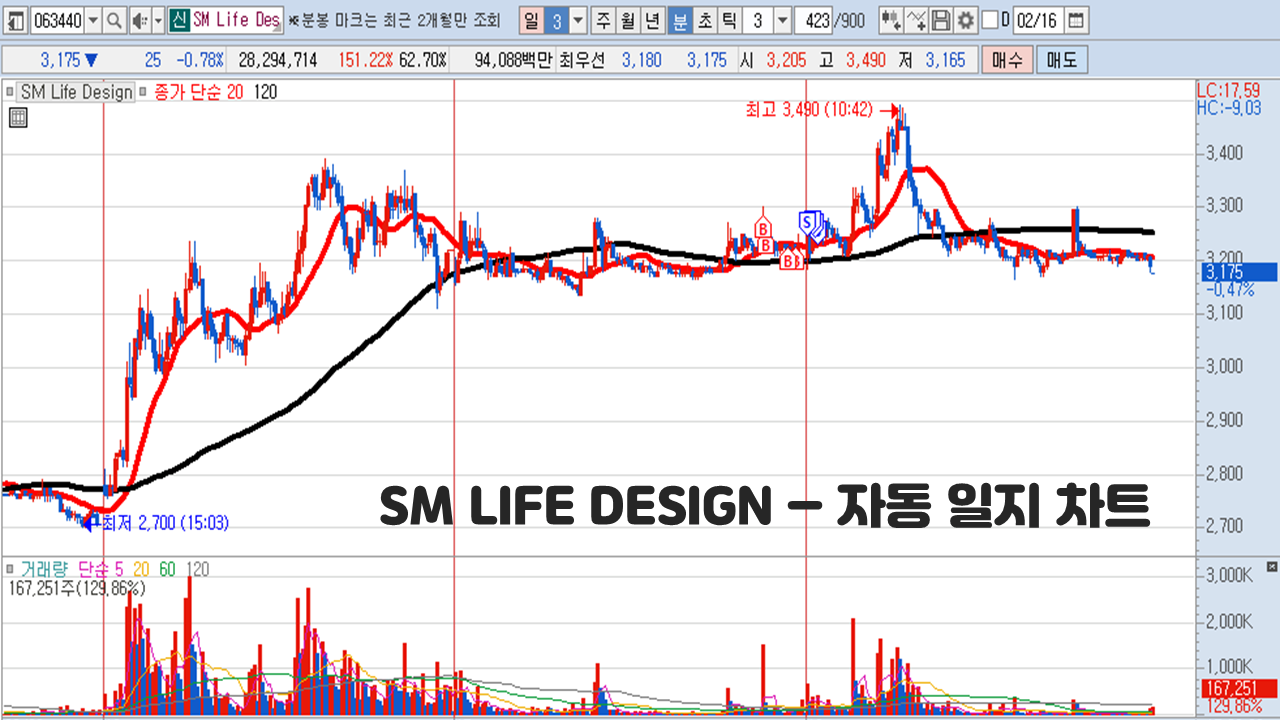Click the minute interval value 3 field

(x=759, y=20)
